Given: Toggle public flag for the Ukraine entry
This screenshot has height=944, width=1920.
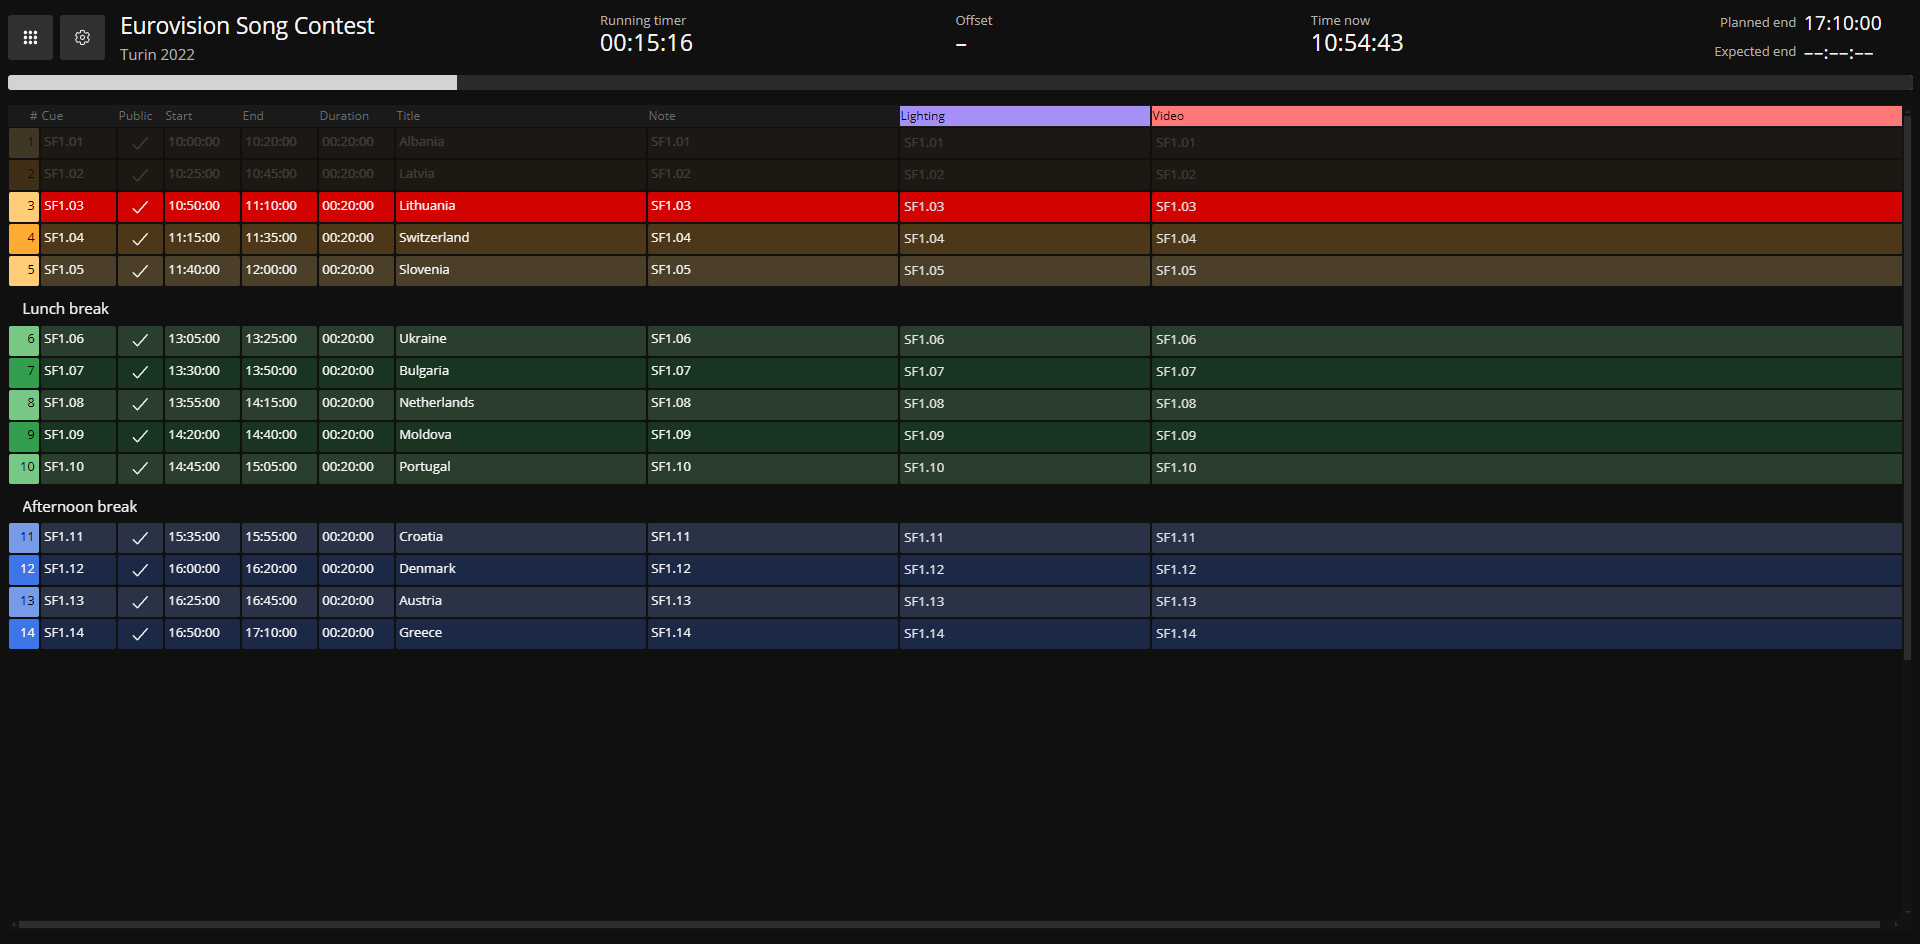Looking at the screenshot, I should [140, 339].
